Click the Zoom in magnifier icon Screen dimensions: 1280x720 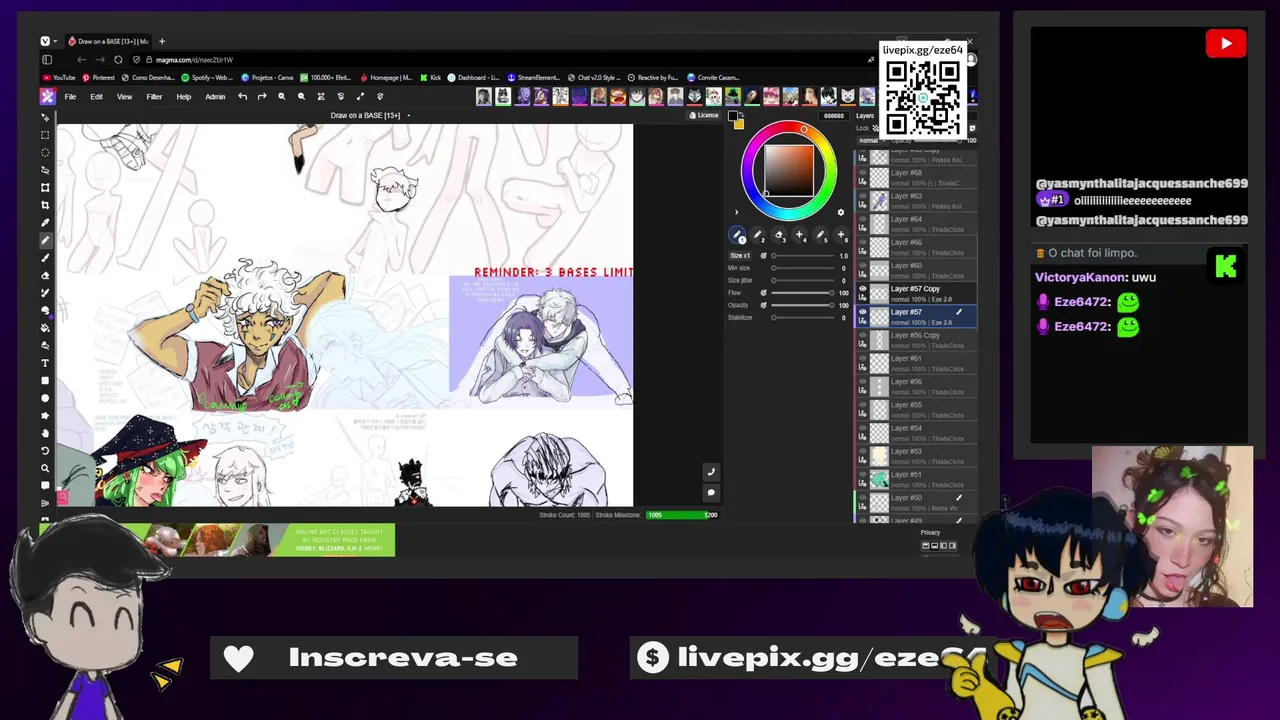282,97
